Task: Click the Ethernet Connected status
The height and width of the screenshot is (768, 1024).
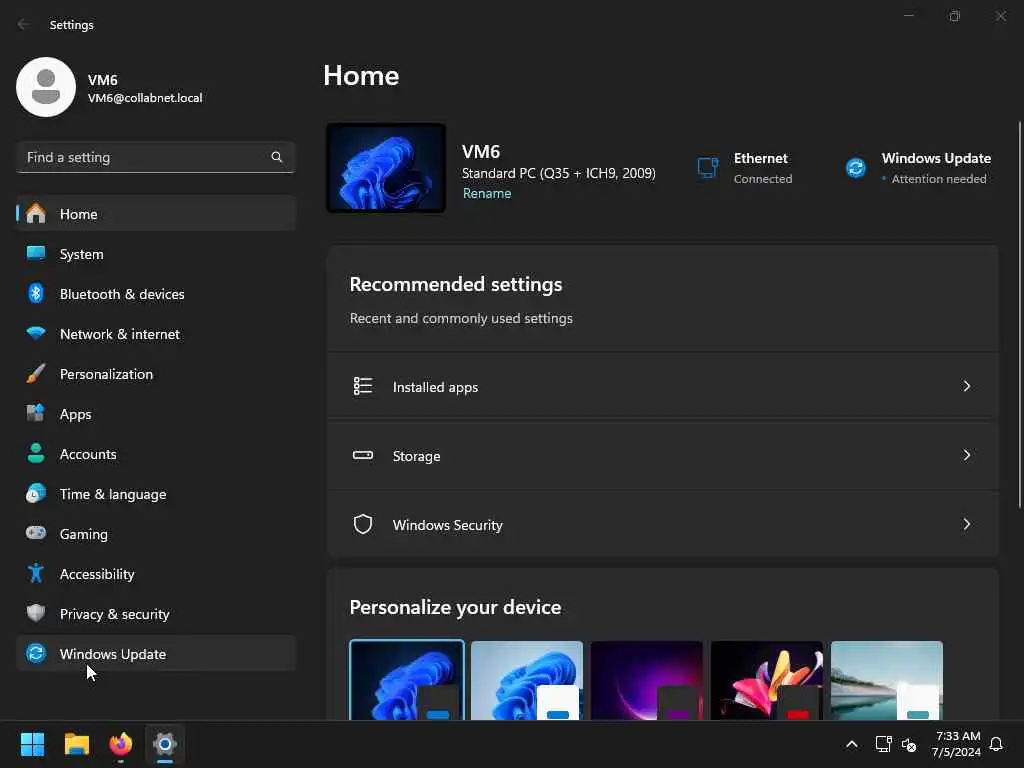Action: click(745, 168)
